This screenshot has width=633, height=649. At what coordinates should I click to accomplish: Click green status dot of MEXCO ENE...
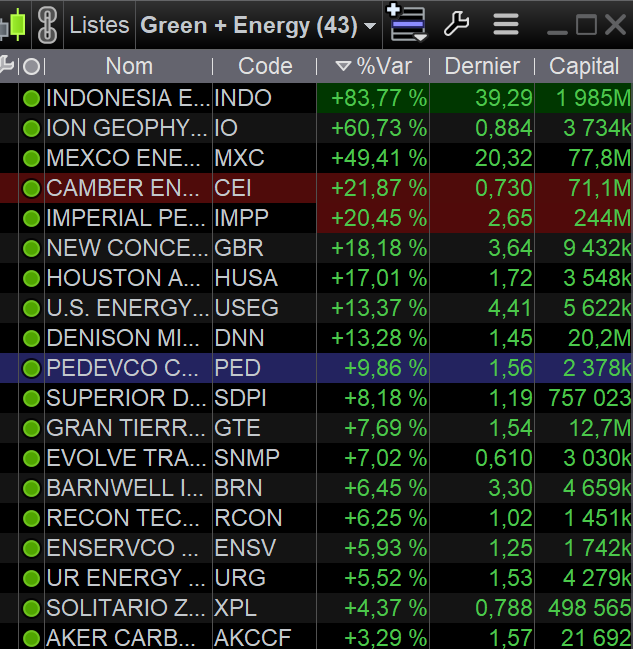point(31,159)
